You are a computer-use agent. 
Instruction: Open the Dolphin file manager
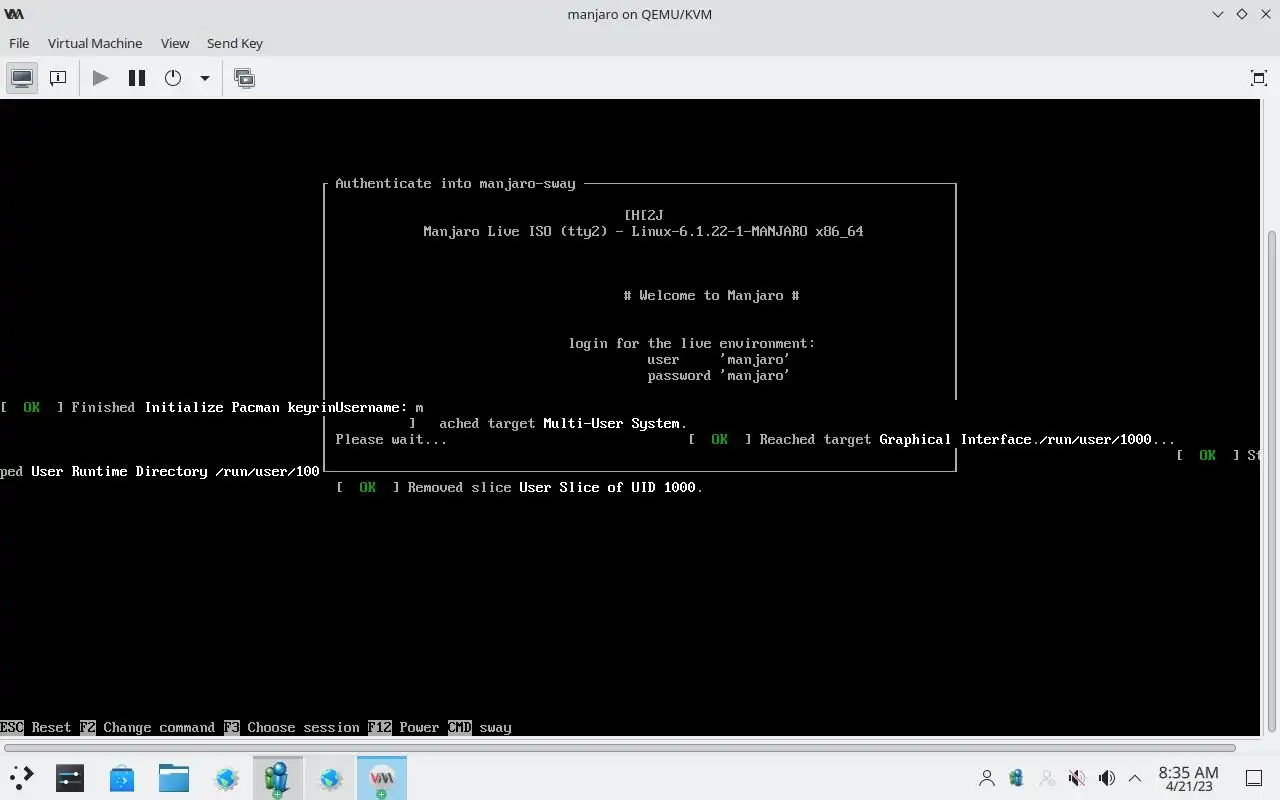[x=174, y=777]
